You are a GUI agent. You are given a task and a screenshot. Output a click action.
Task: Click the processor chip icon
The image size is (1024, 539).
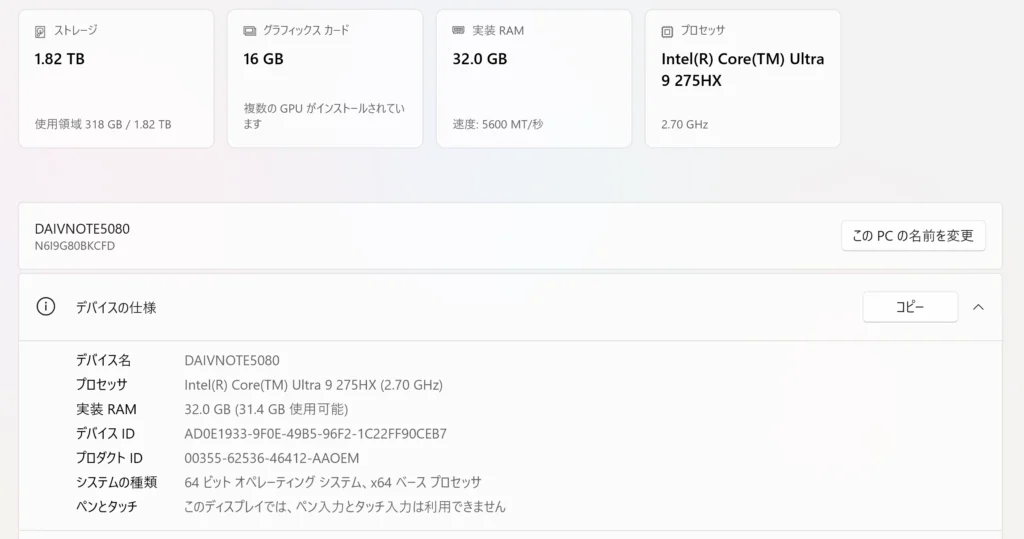(668, 31)
